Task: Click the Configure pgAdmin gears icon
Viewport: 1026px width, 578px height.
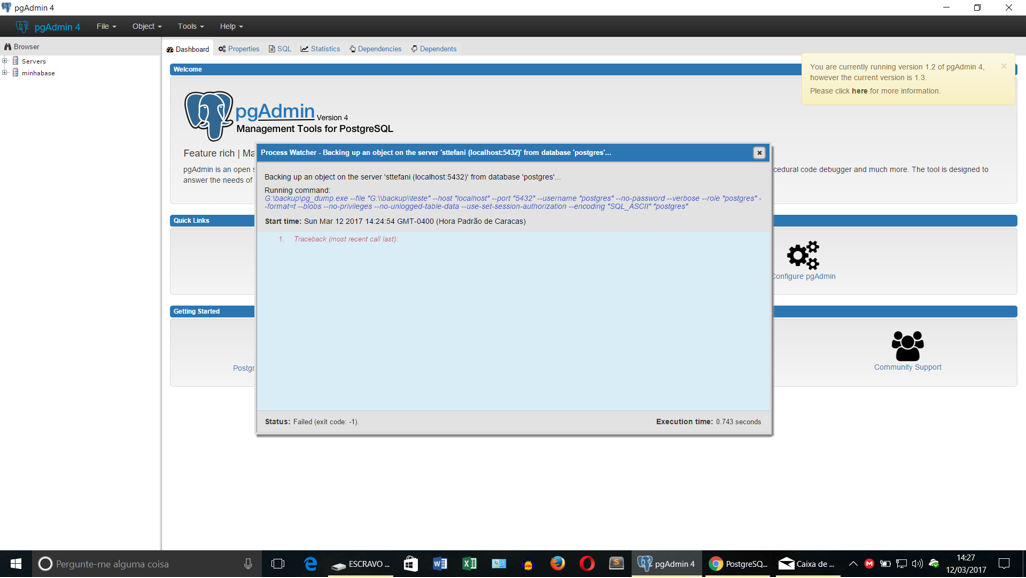Action: [803, 255]
